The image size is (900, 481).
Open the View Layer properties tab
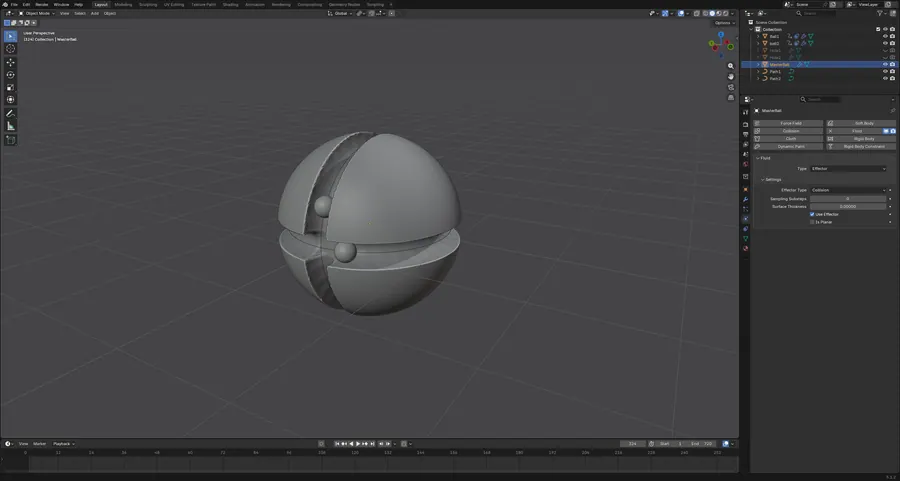click(746, 144)
